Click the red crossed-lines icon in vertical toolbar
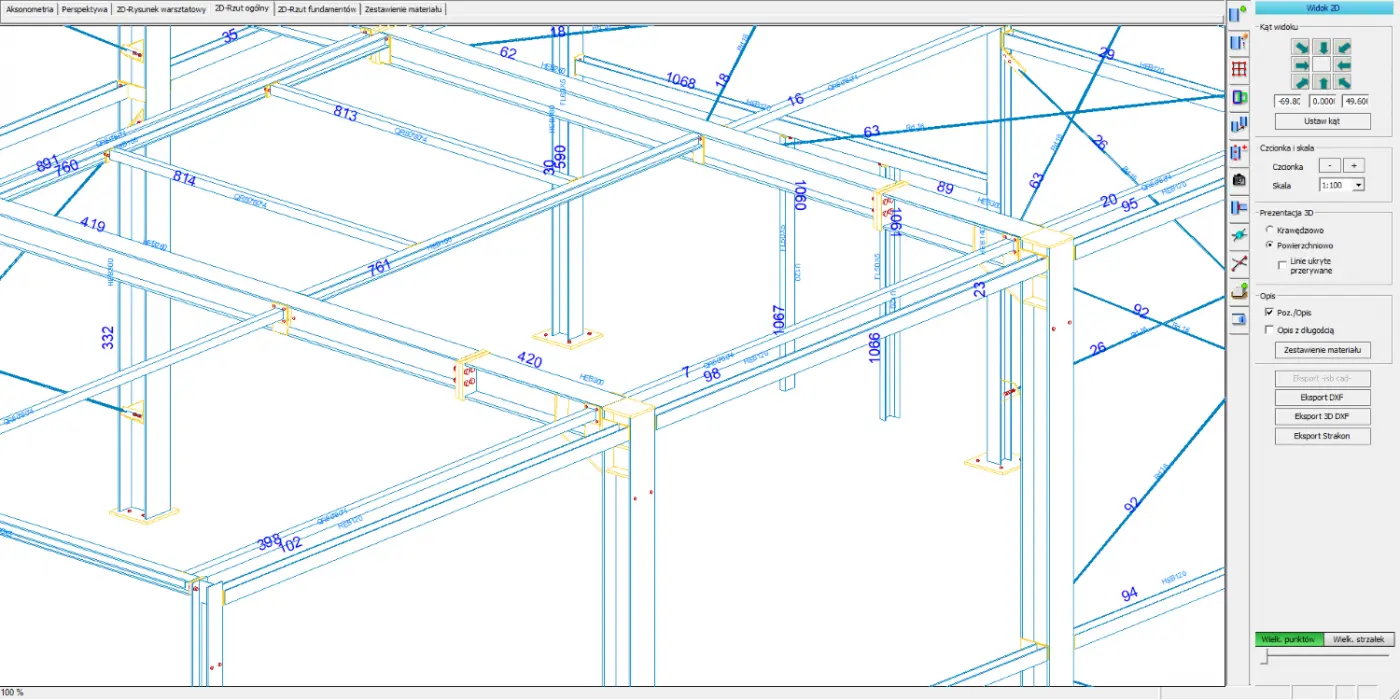 (1239, 264)
